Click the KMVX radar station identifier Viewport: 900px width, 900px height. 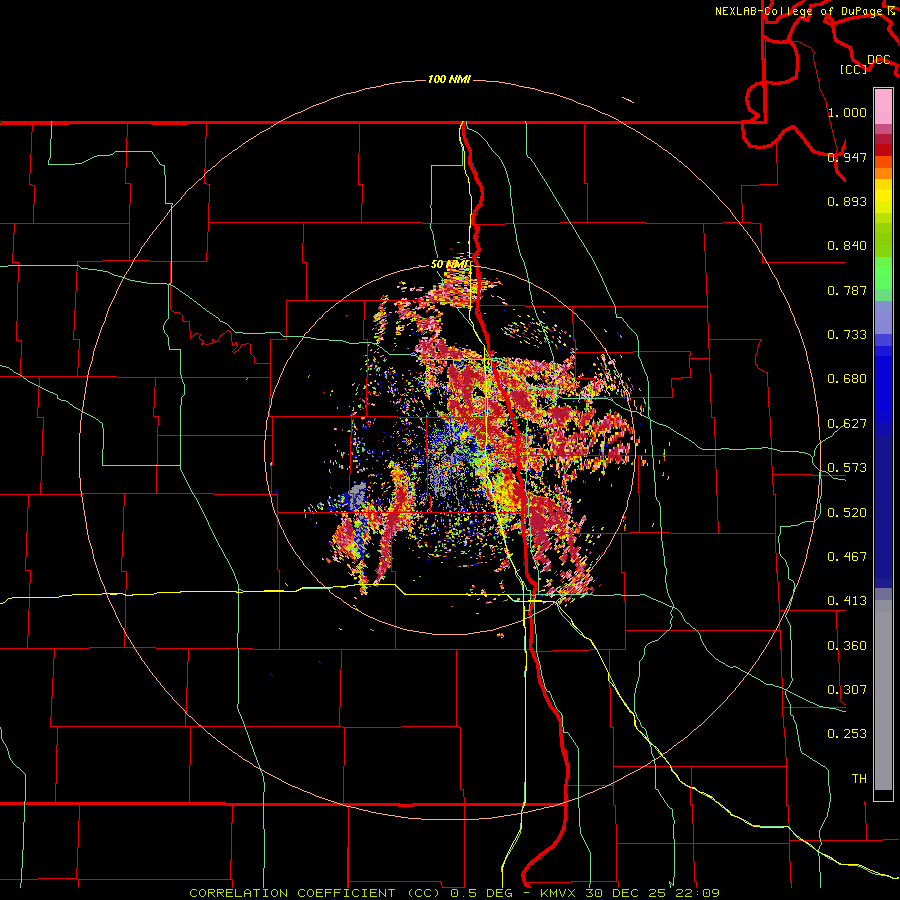tap(558, 893)
